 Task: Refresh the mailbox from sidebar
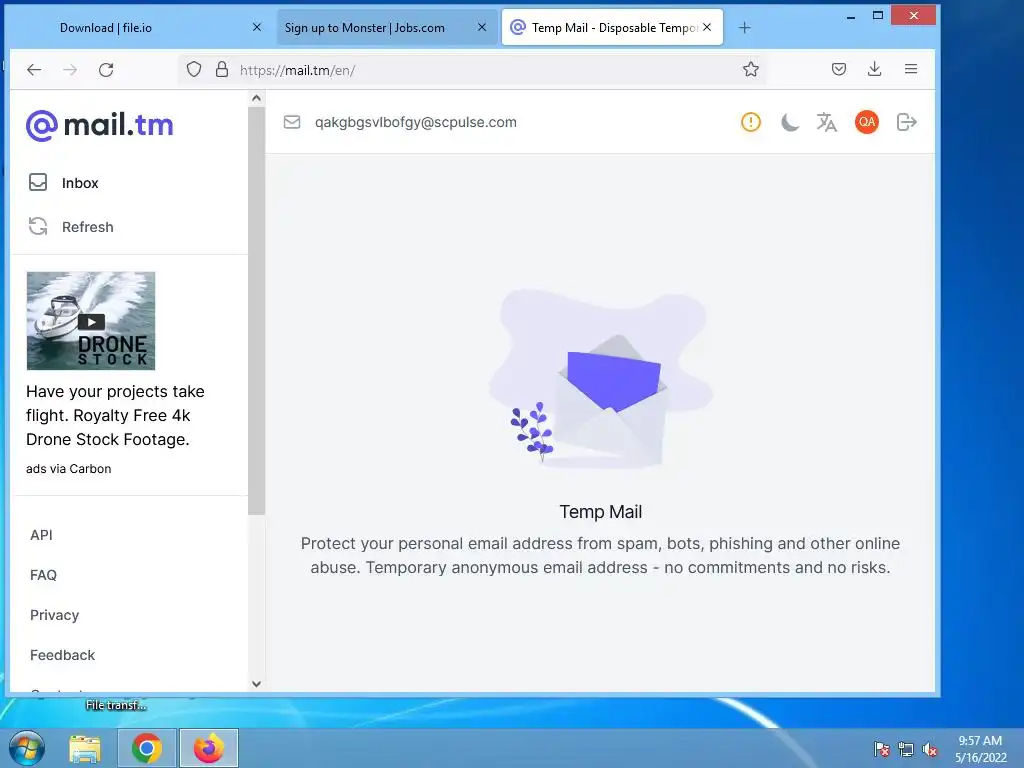pyautogui.click(x=88, y=227)
